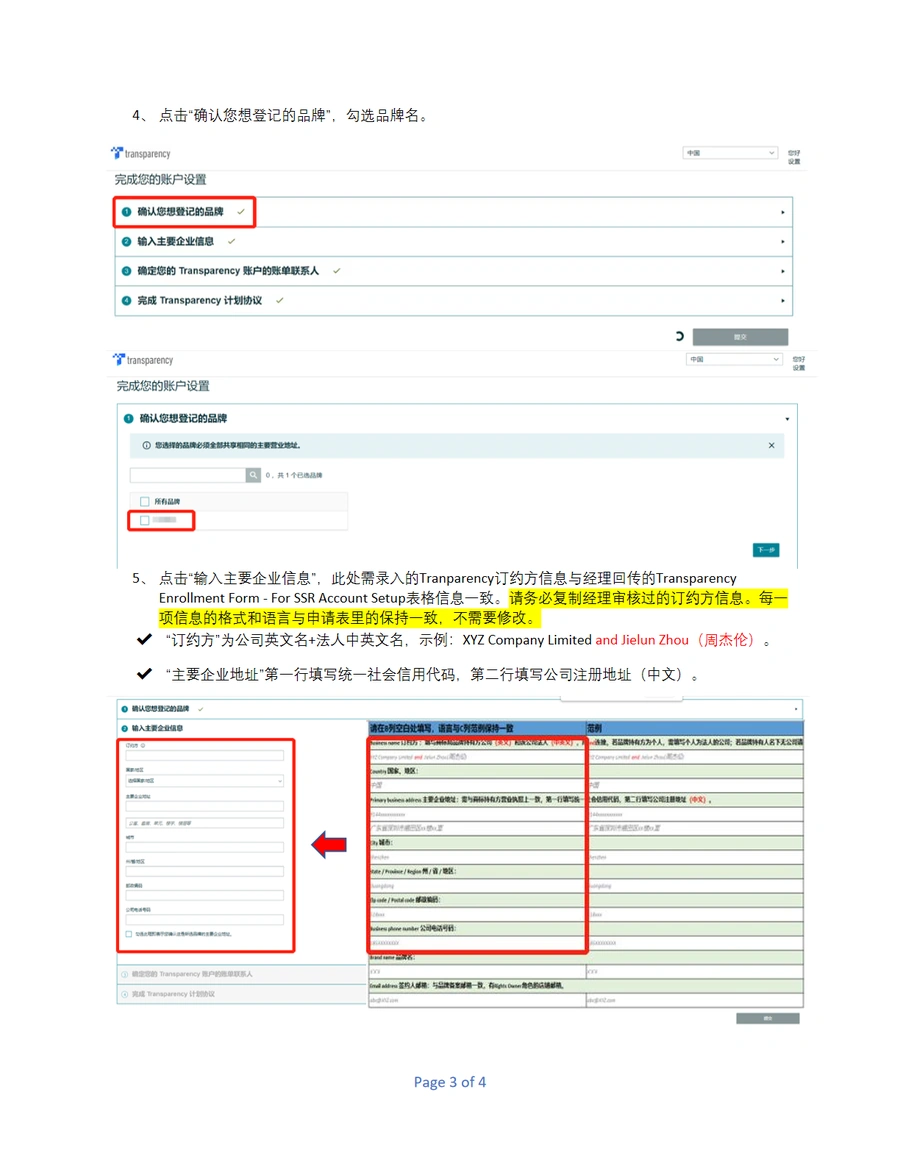This screenshot has height=1164, width=900.
Task: Select greyed-out 完成 Transparency 计划协议 row
Action: pos(242,994)
